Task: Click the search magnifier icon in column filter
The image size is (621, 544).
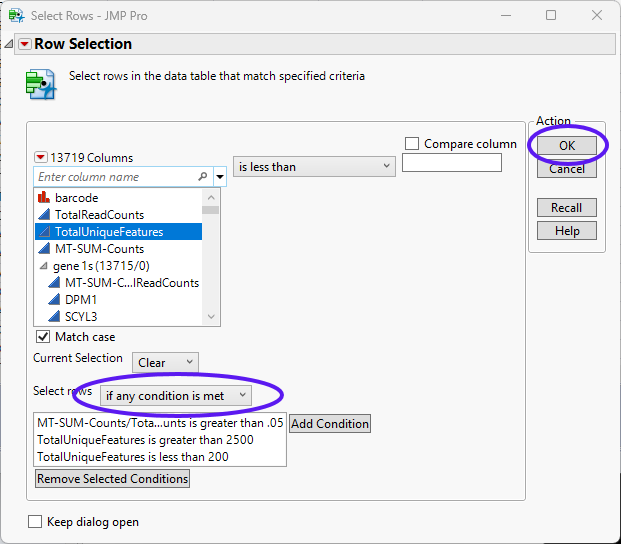Action: click(x=203, y=177)
